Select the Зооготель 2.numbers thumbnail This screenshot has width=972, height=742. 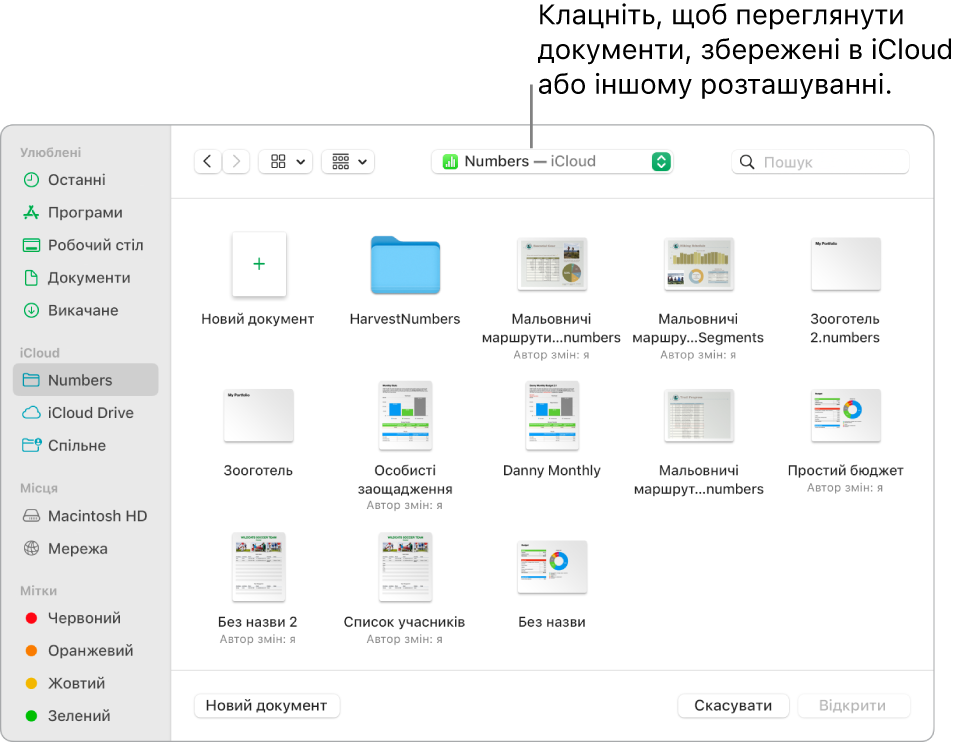point(846,264)
